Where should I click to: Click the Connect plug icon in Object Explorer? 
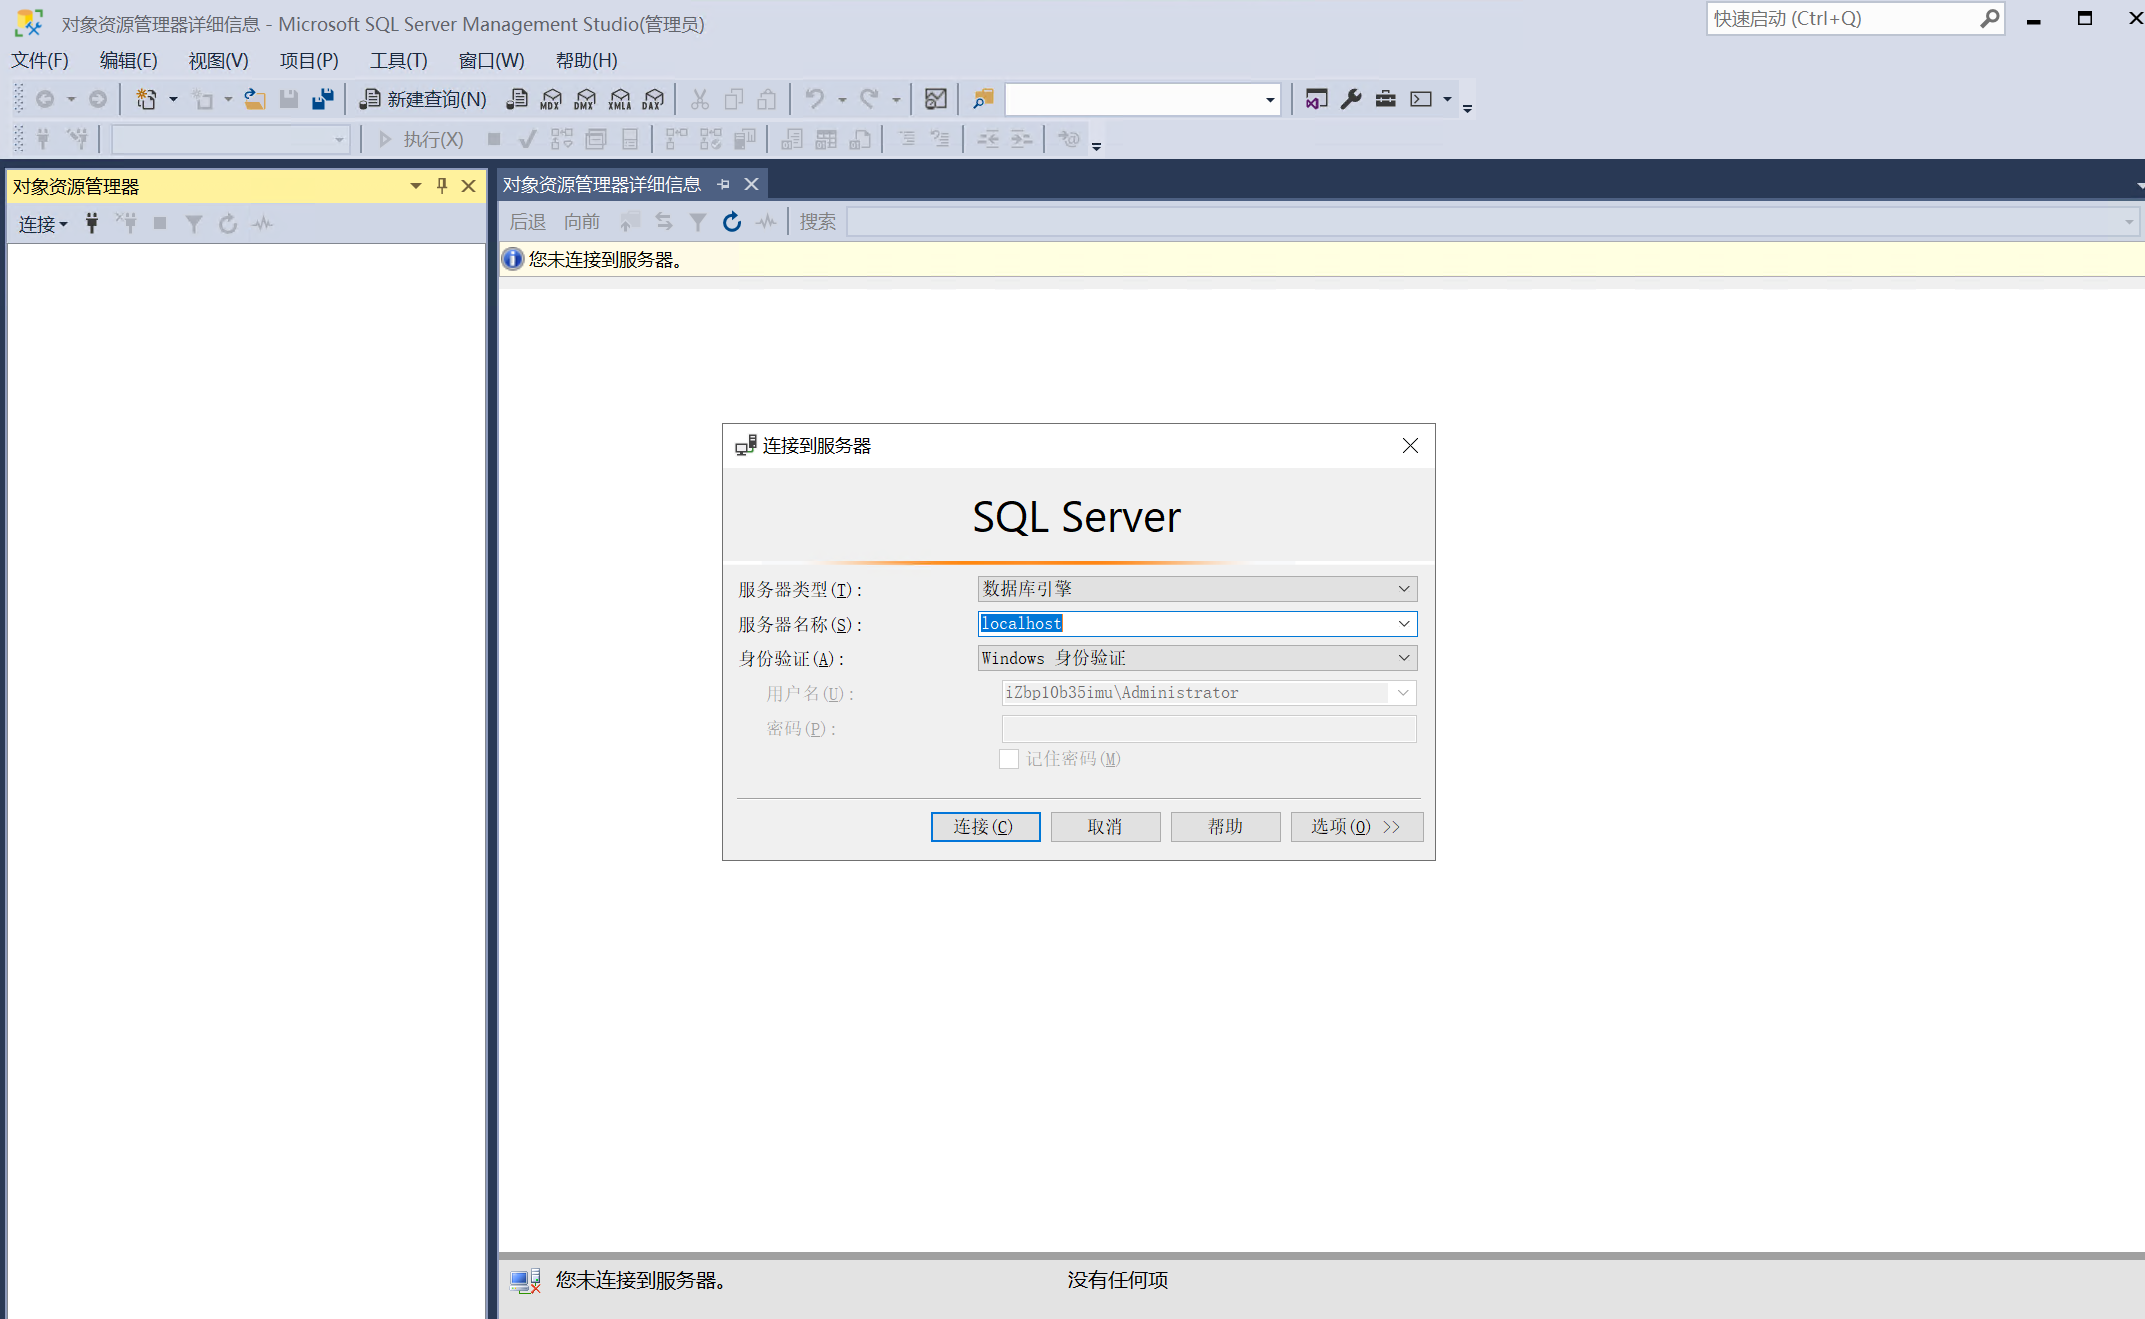[92, 223]
